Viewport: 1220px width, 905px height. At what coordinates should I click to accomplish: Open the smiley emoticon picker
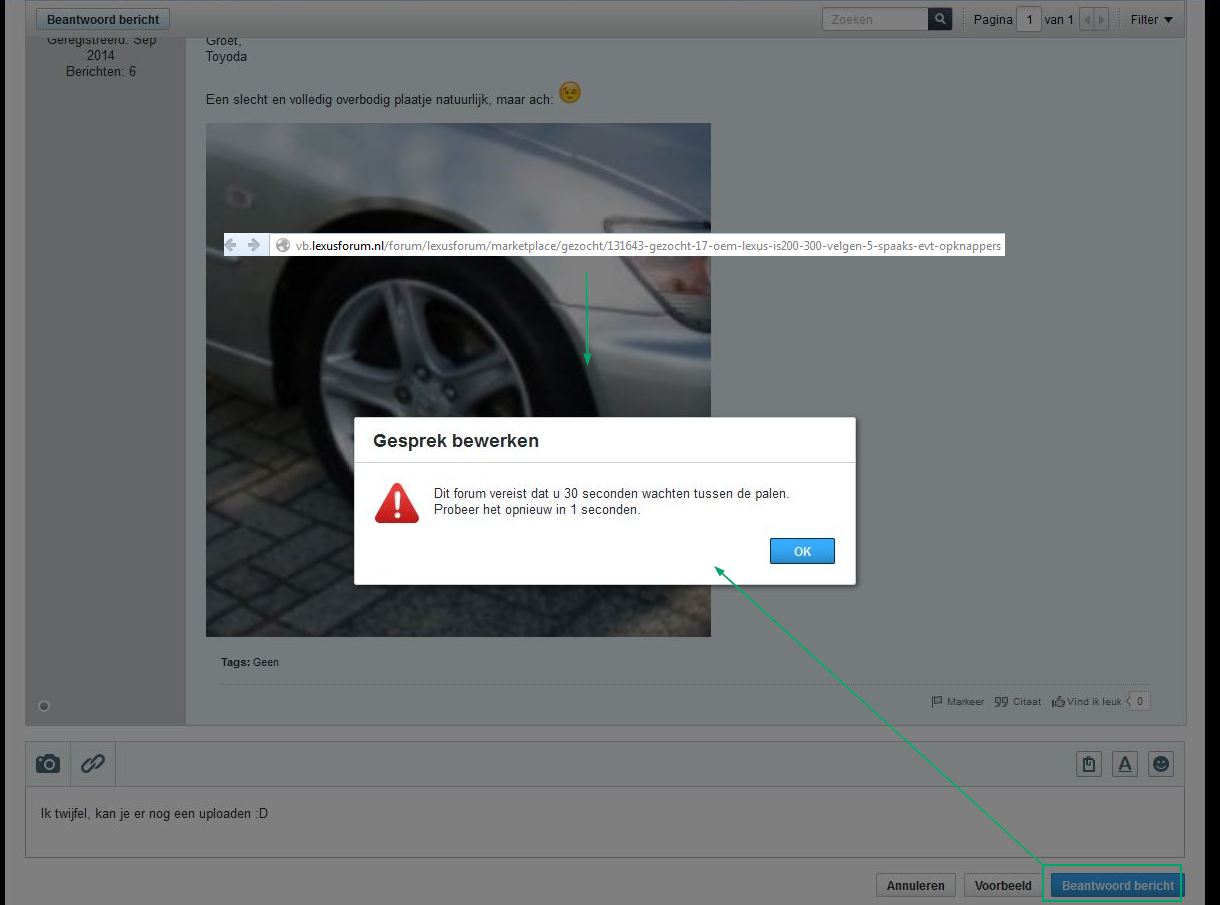click(1161, 764)
